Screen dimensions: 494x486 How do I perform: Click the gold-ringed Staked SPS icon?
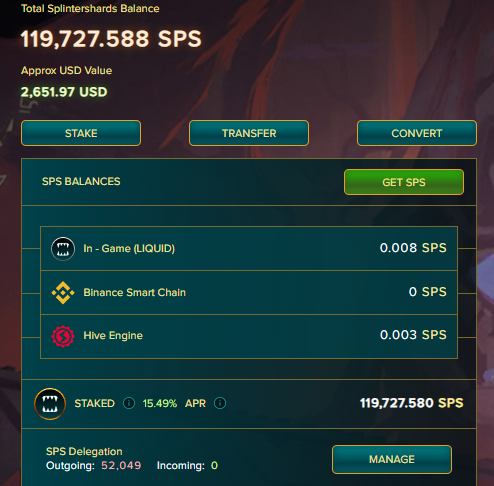50,404
